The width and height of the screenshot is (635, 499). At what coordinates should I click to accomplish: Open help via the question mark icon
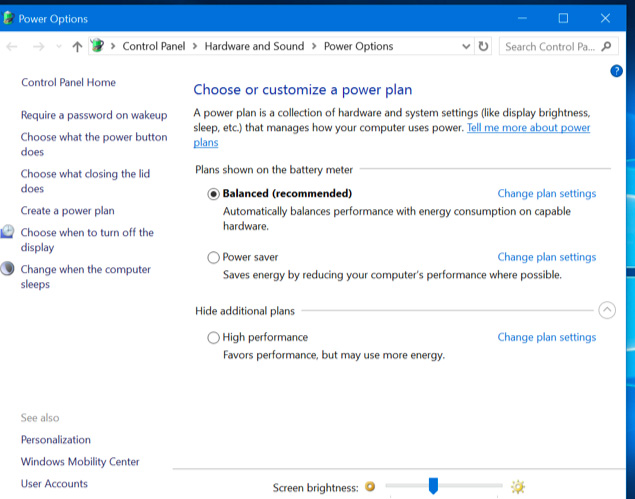(616, 71)
